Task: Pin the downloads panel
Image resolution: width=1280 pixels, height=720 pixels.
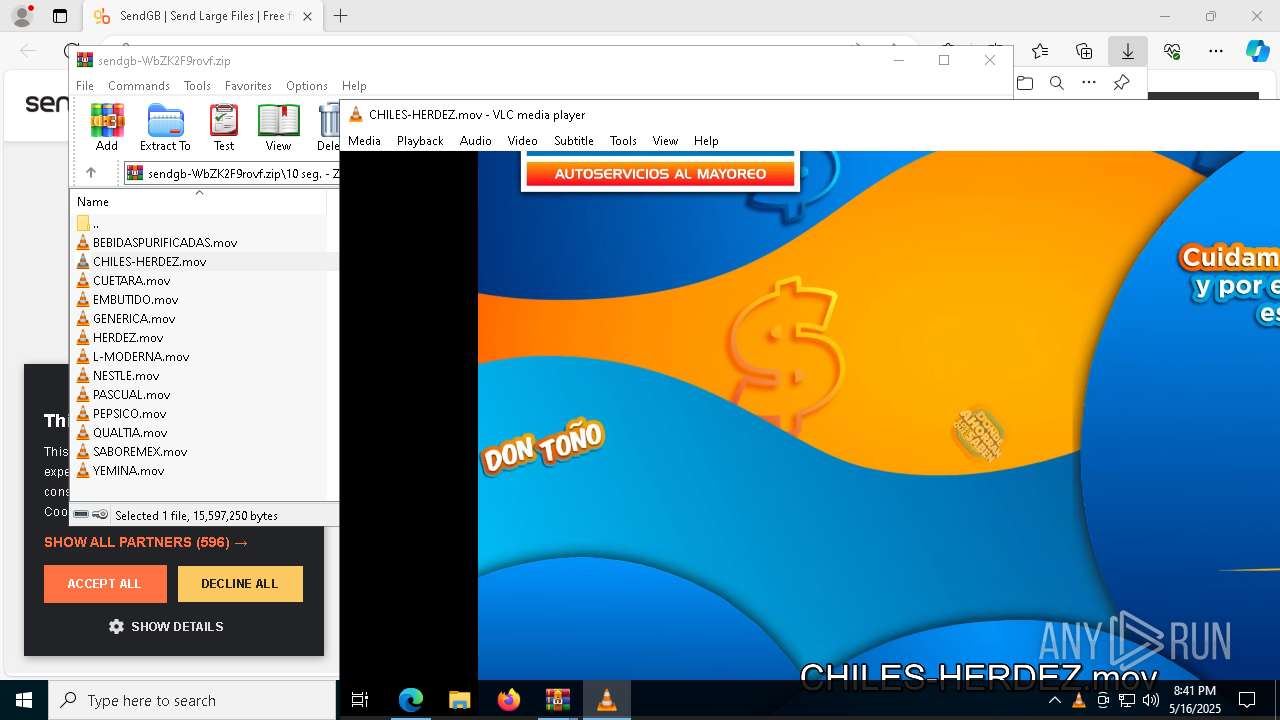Action: click(1121, 83)
